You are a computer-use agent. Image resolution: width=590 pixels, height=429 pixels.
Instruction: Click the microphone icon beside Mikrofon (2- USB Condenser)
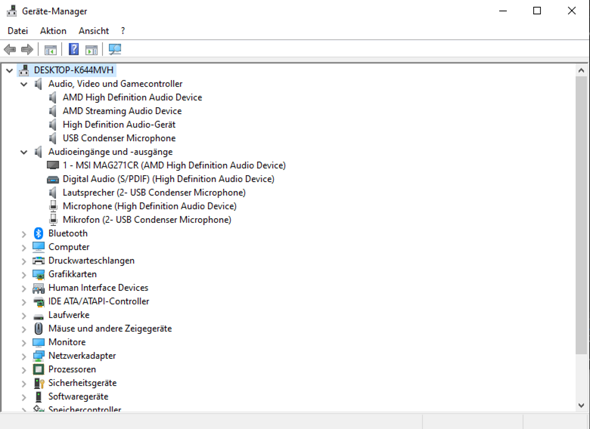(x=53, y=219)
